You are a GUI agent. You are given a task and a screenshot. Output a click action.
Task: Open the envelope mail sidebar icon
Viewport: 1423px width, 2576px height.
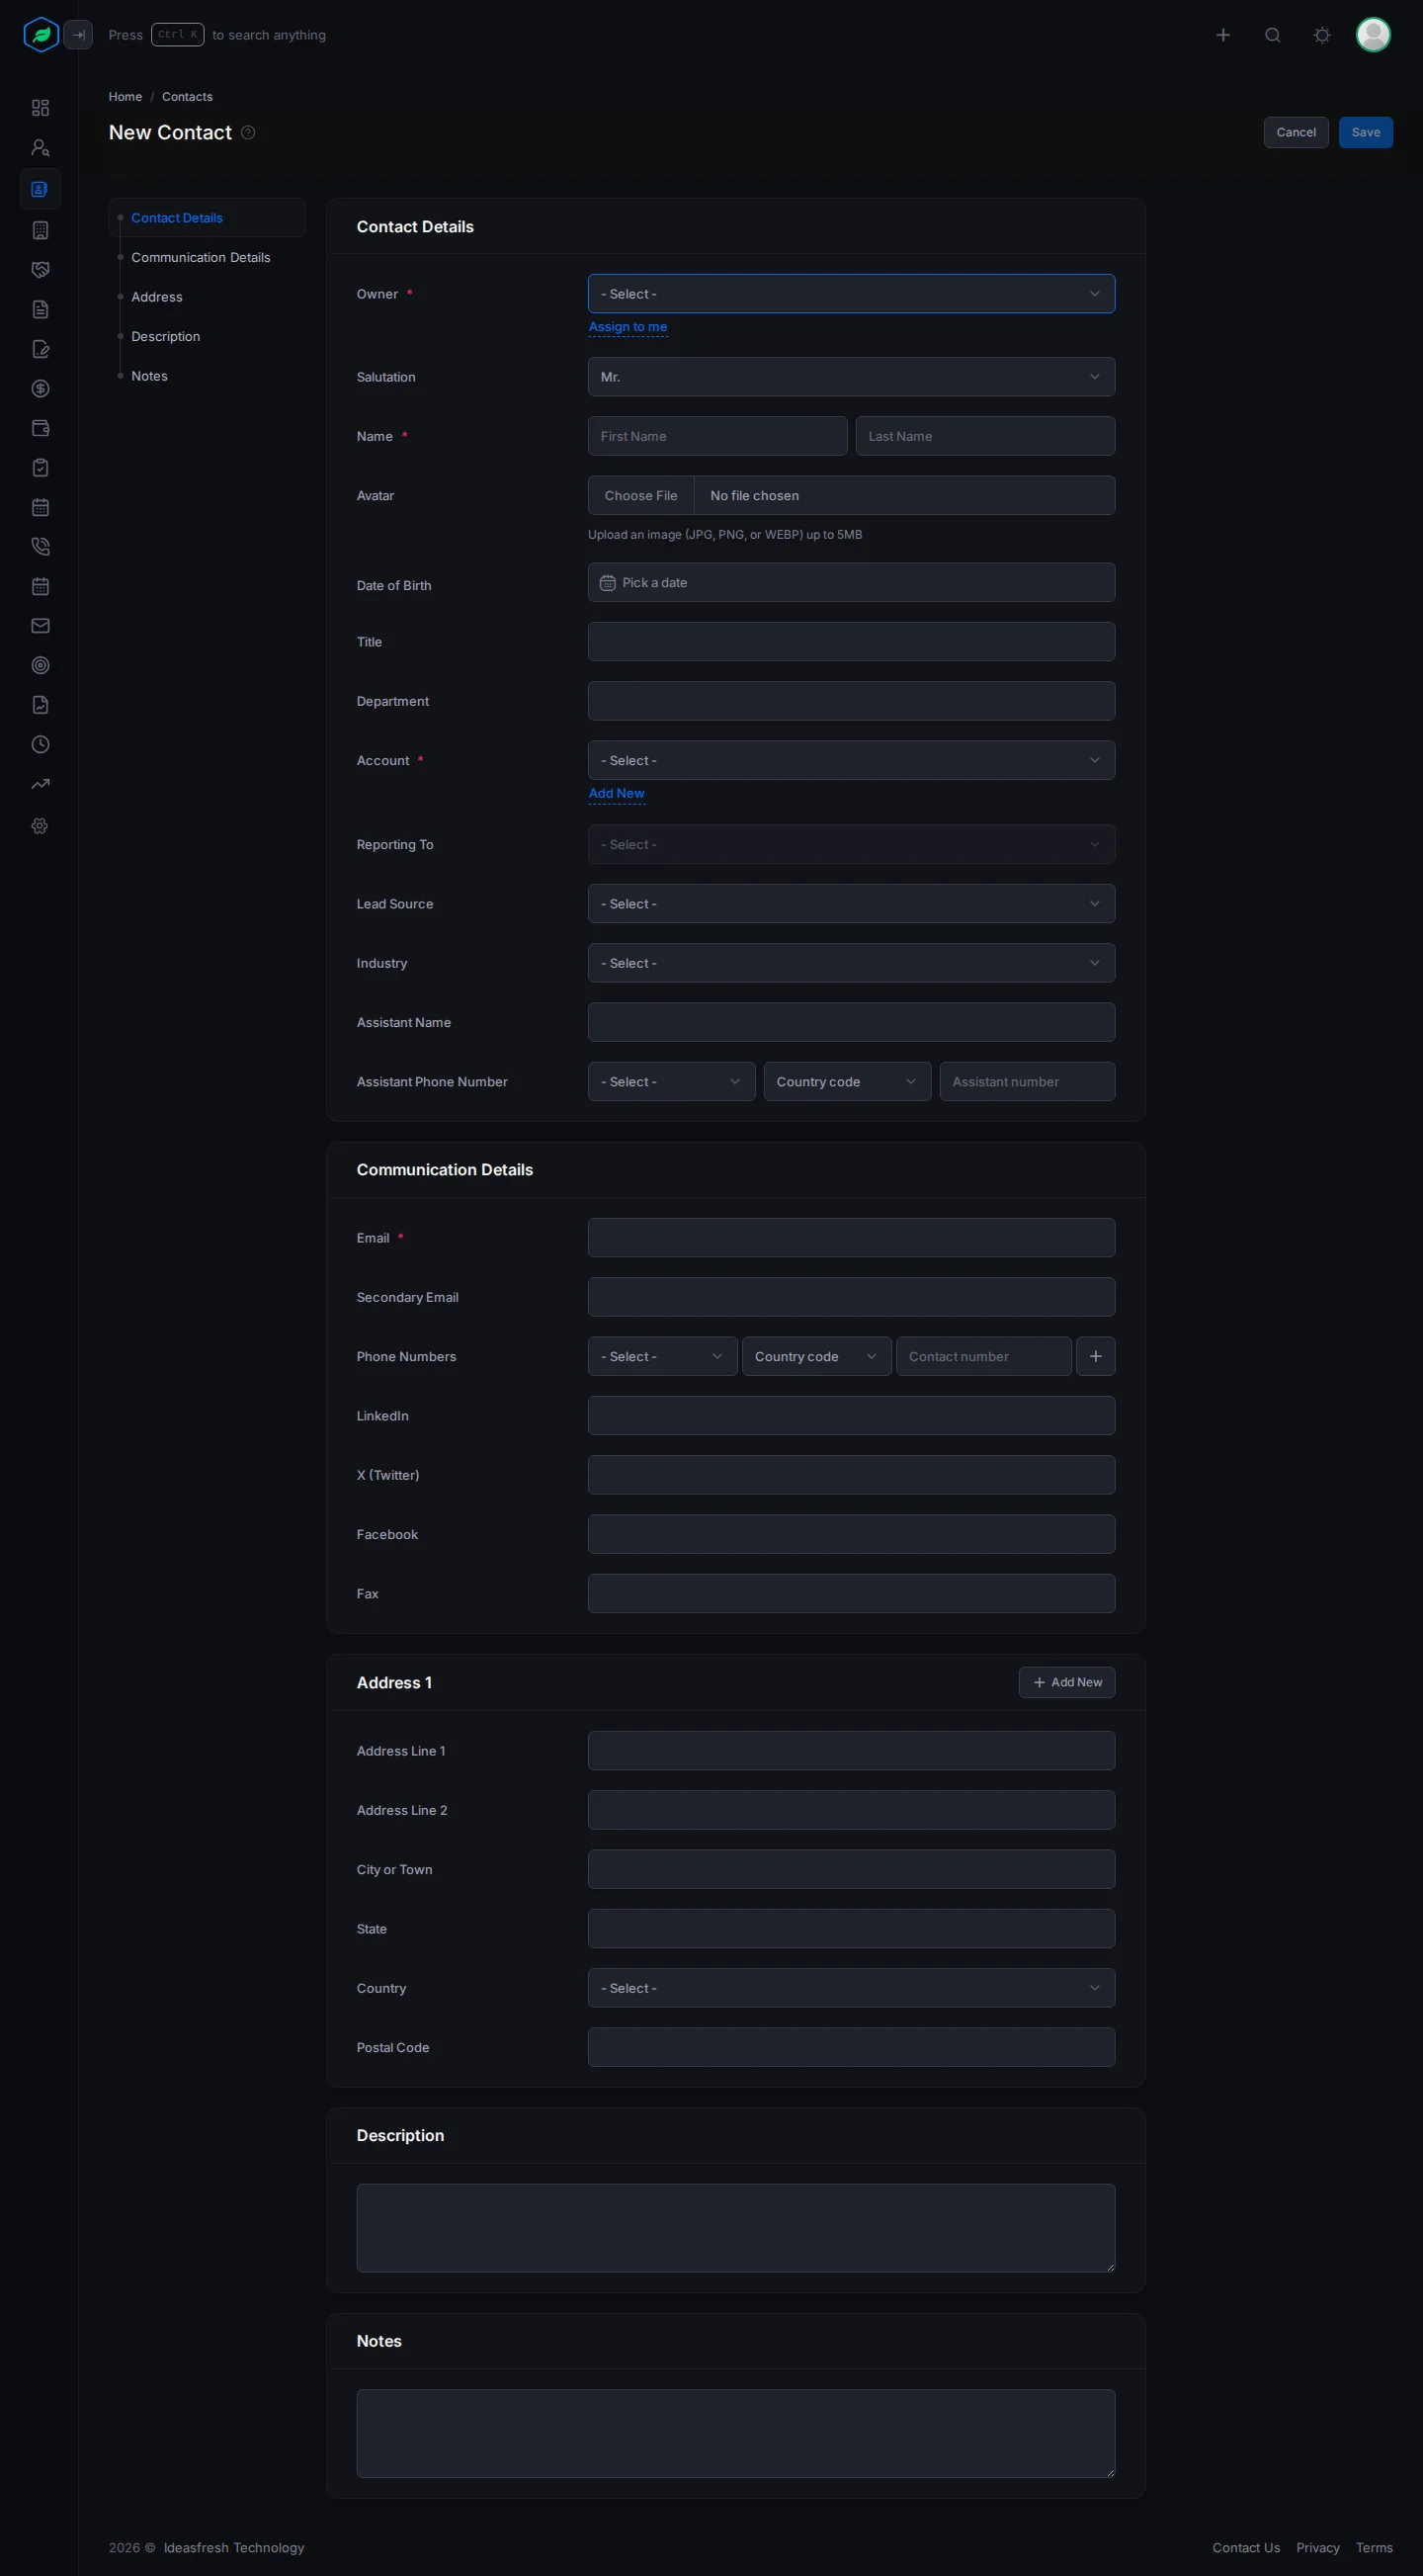[40, 626]
